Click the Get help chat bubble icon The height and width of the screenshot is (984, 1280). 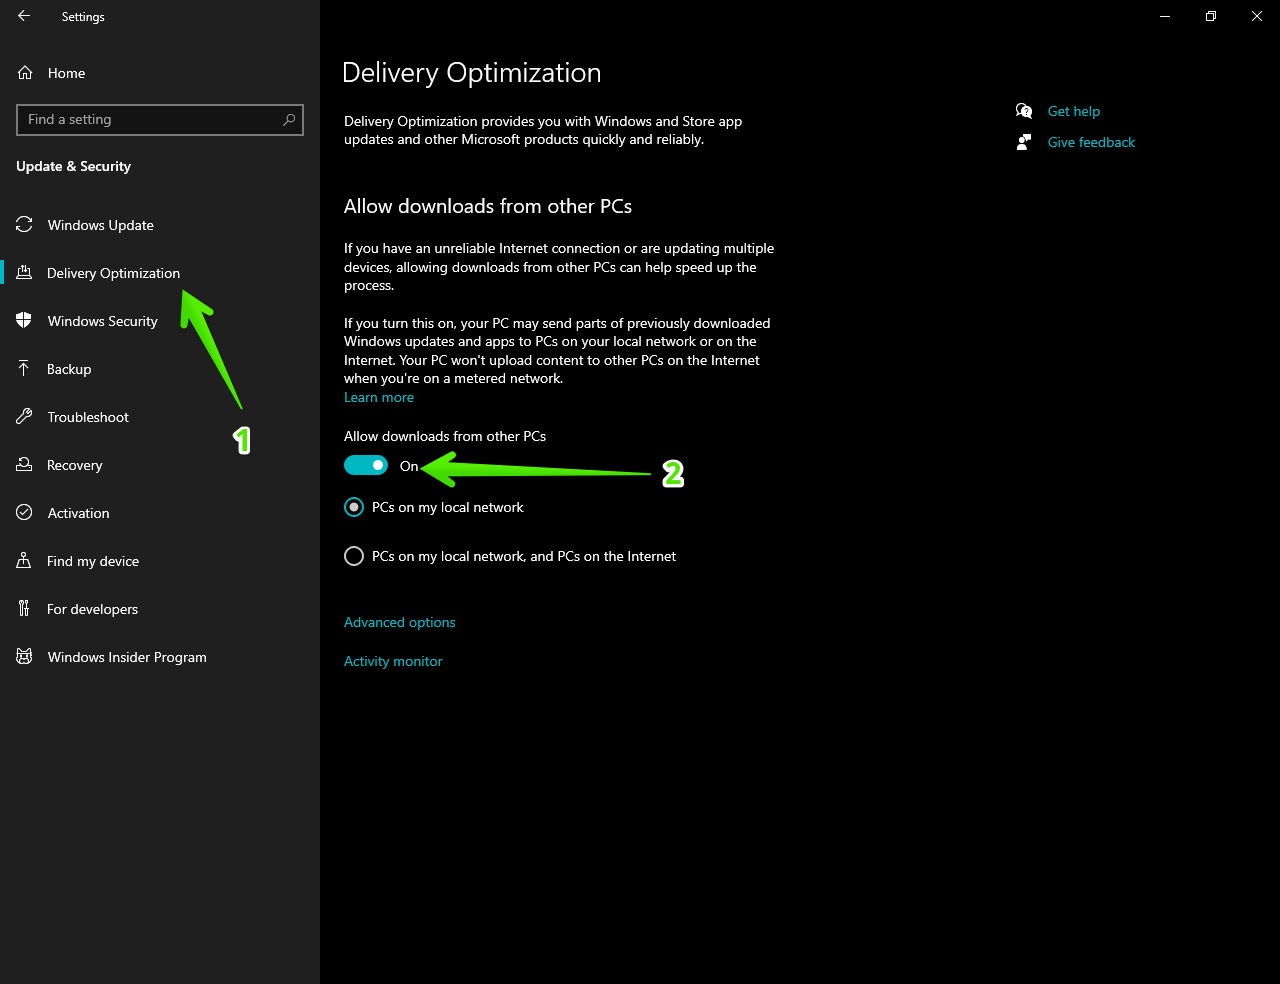point(1024,111)
